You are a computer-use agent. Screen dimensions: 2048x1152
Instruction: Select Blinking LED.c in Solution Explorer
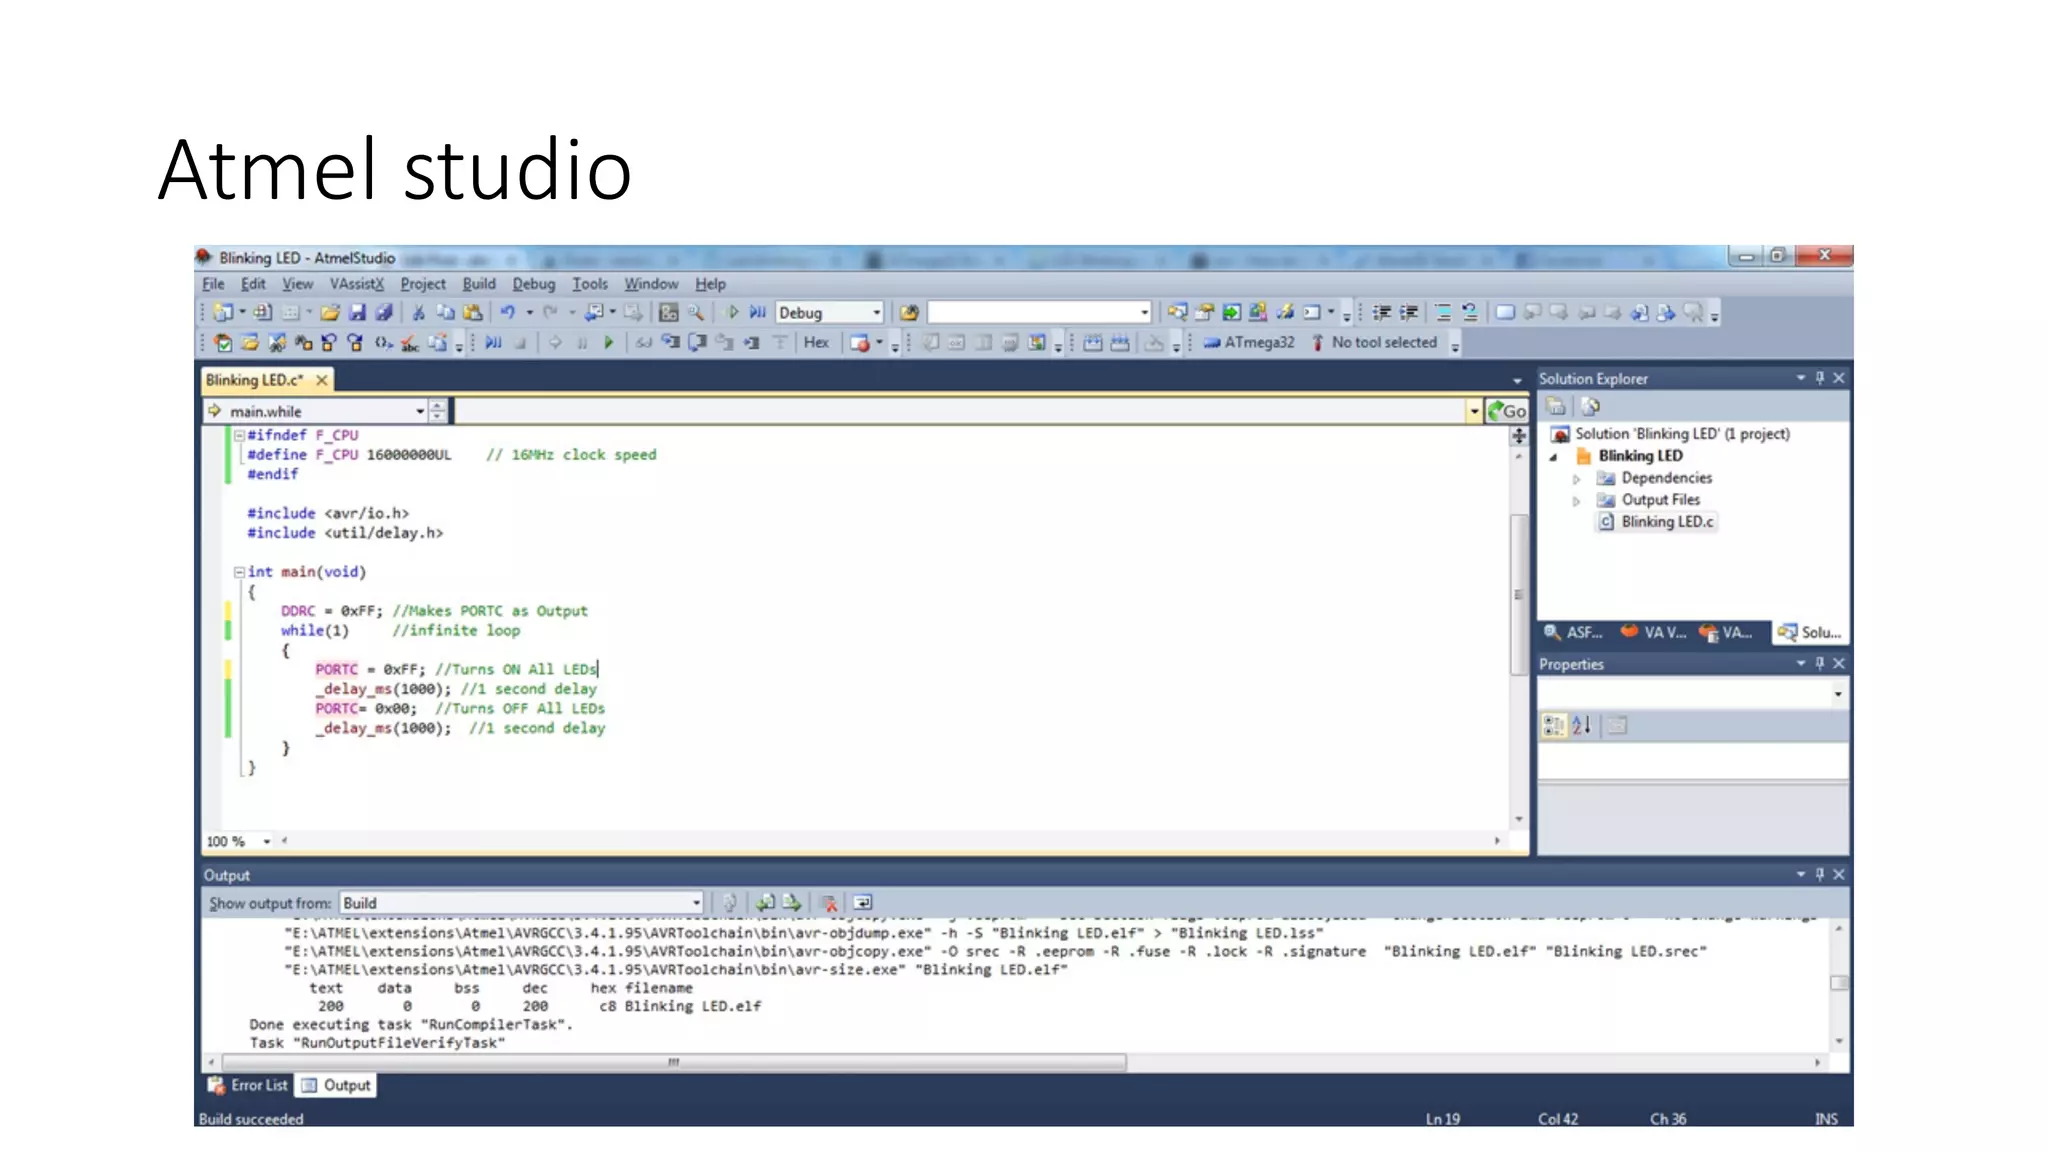click(1657, 522)
